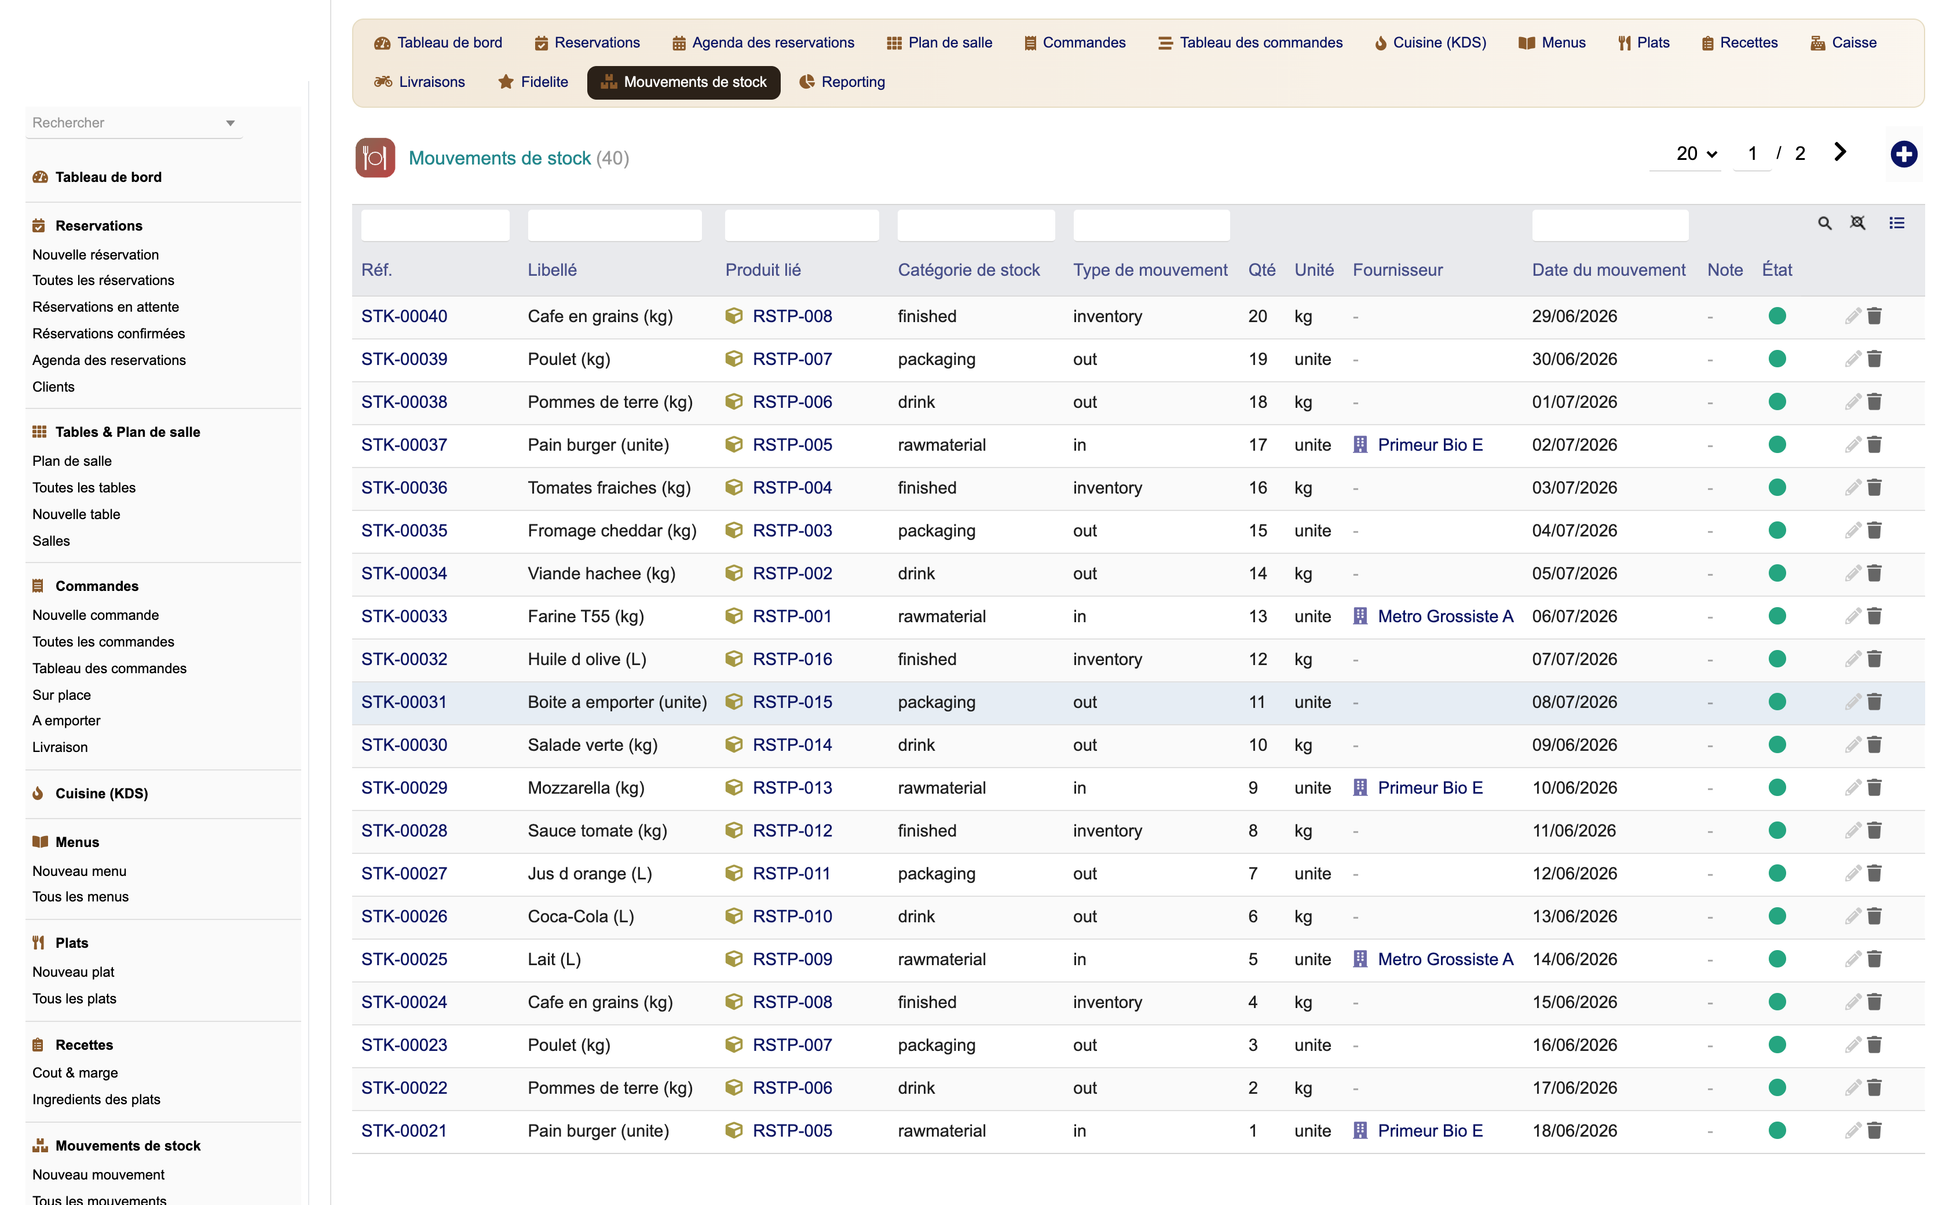
Task: Click the add new stock movement plus icon
Action: (1903, 154)
